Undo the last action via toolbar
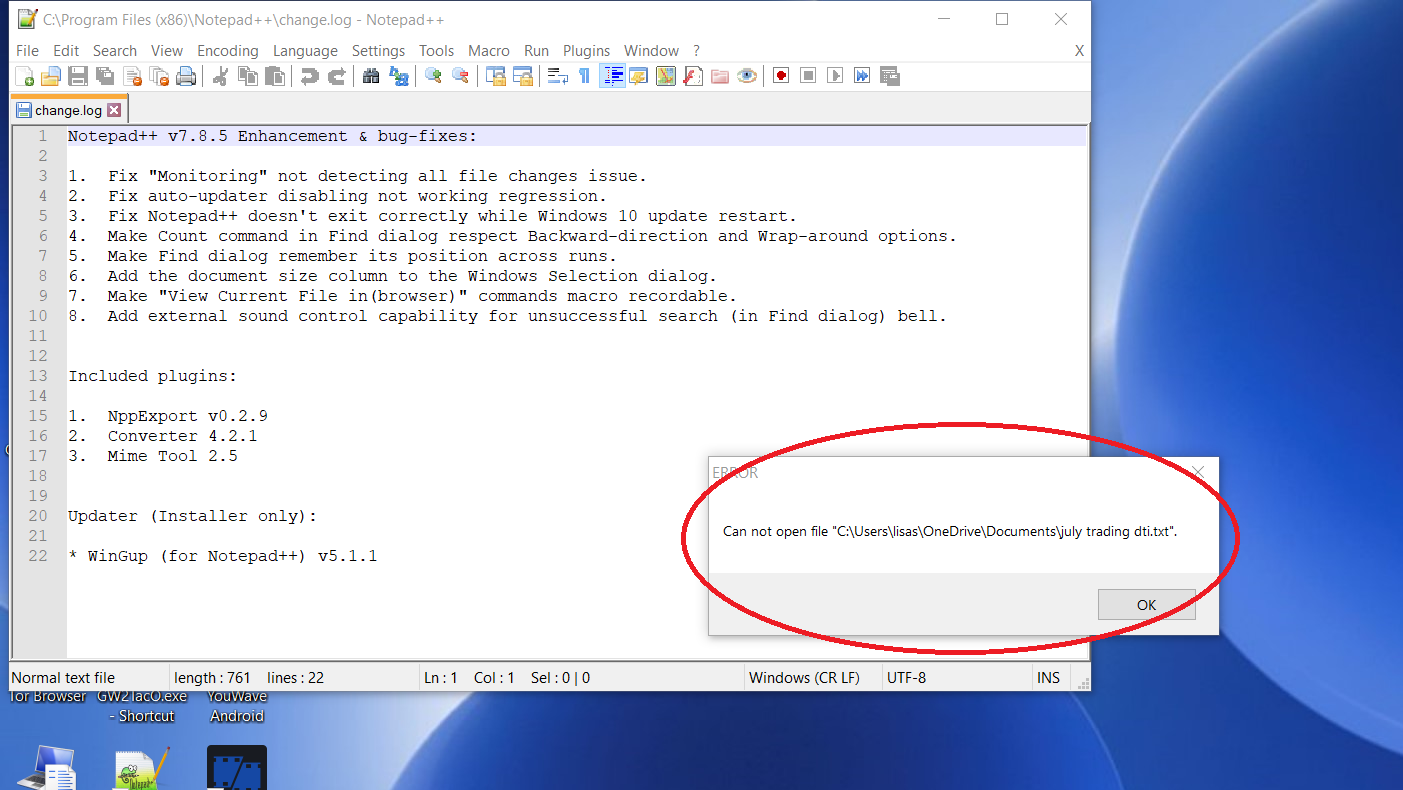The height and width of the screenshot is (790, 1403). (x=310, y=76)
